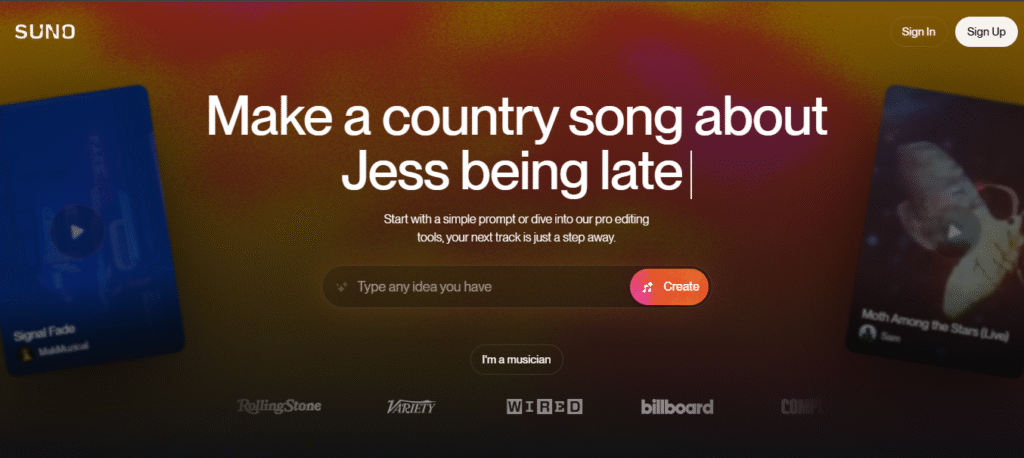Click the Billboard logo
The height and width of the screenshot is (458, 1024).
tap(677, 406)
